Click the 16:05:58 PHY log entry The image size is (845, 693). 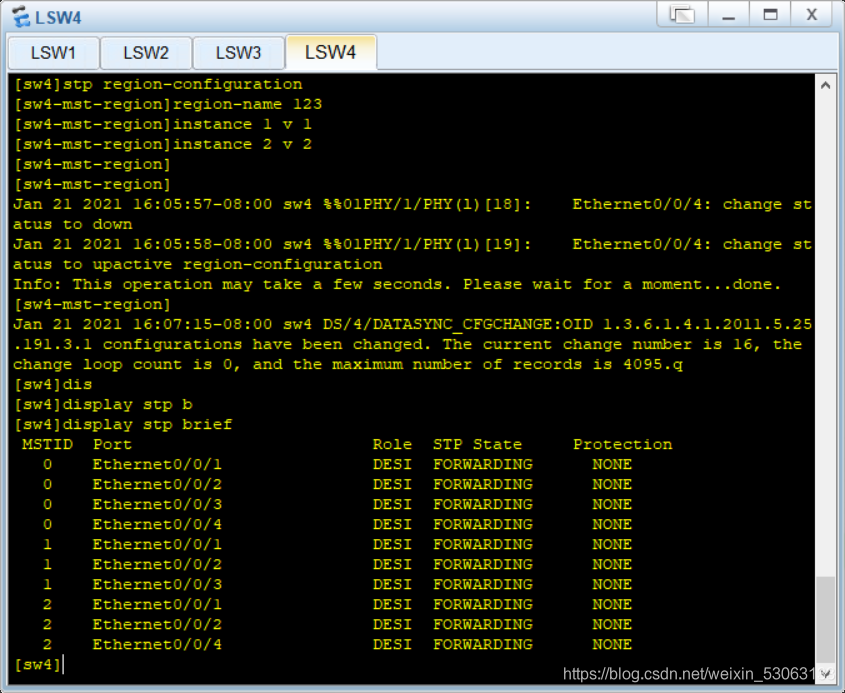coord(412,254)
